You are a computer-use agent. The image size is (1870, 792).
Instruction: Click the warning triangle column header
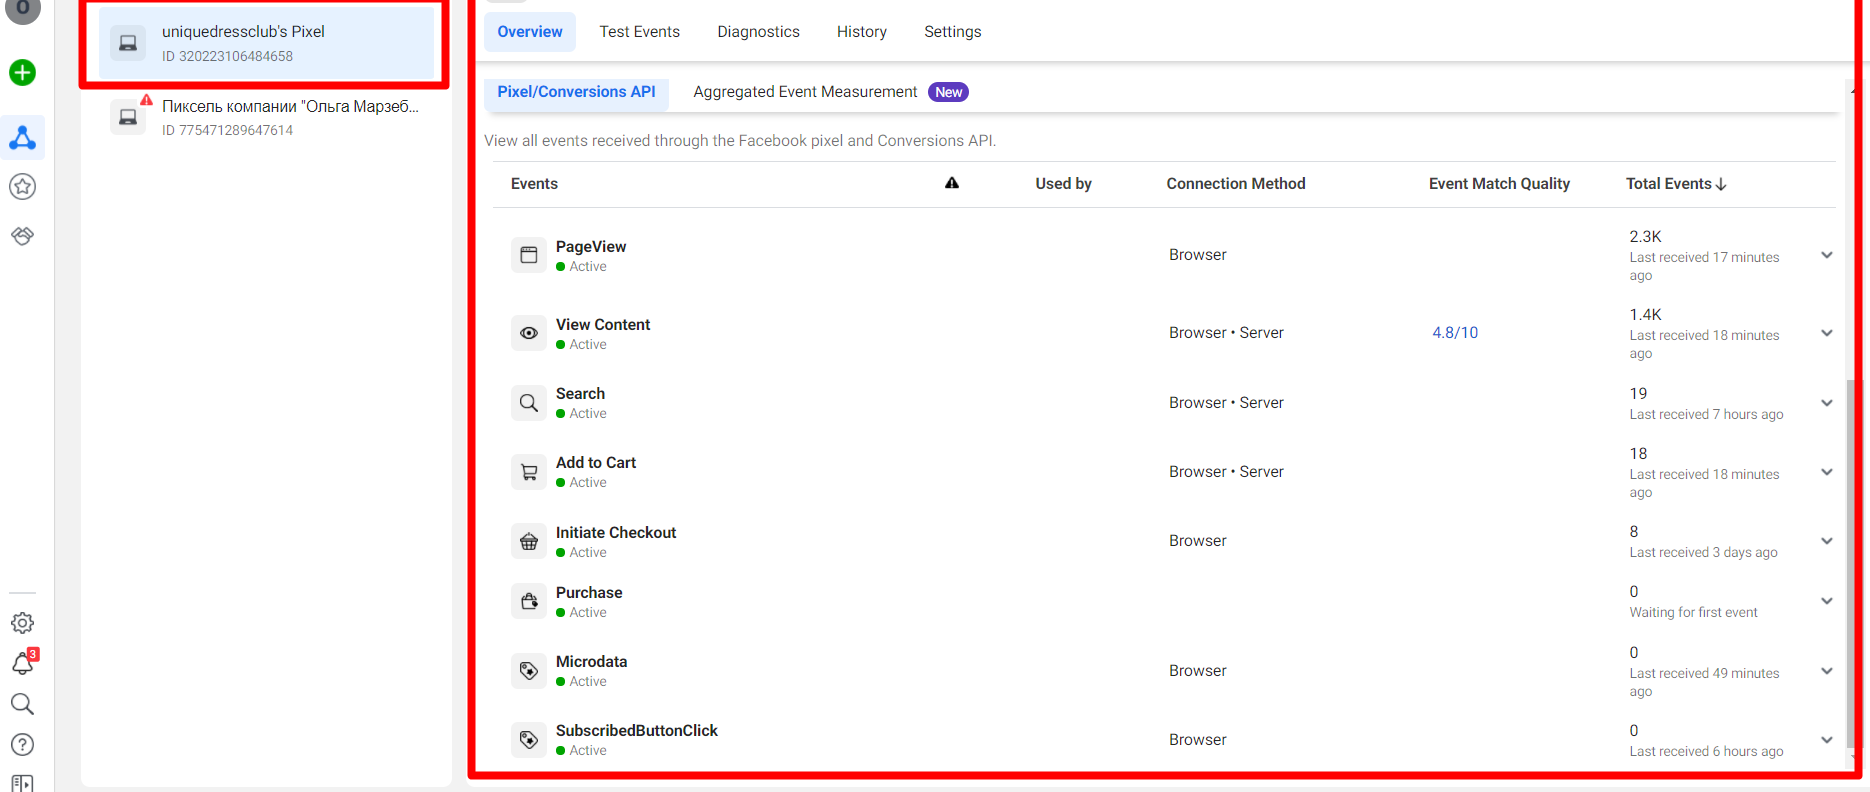(x=951, y=183)
